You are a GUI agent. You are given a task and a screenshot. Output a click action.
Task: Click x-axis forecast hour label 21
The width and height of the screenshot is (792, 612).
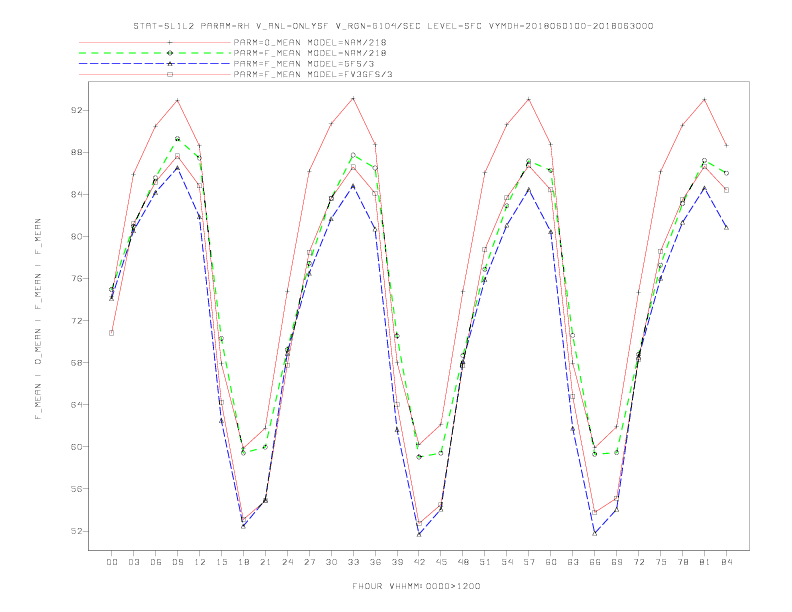[x=265, y=562]
